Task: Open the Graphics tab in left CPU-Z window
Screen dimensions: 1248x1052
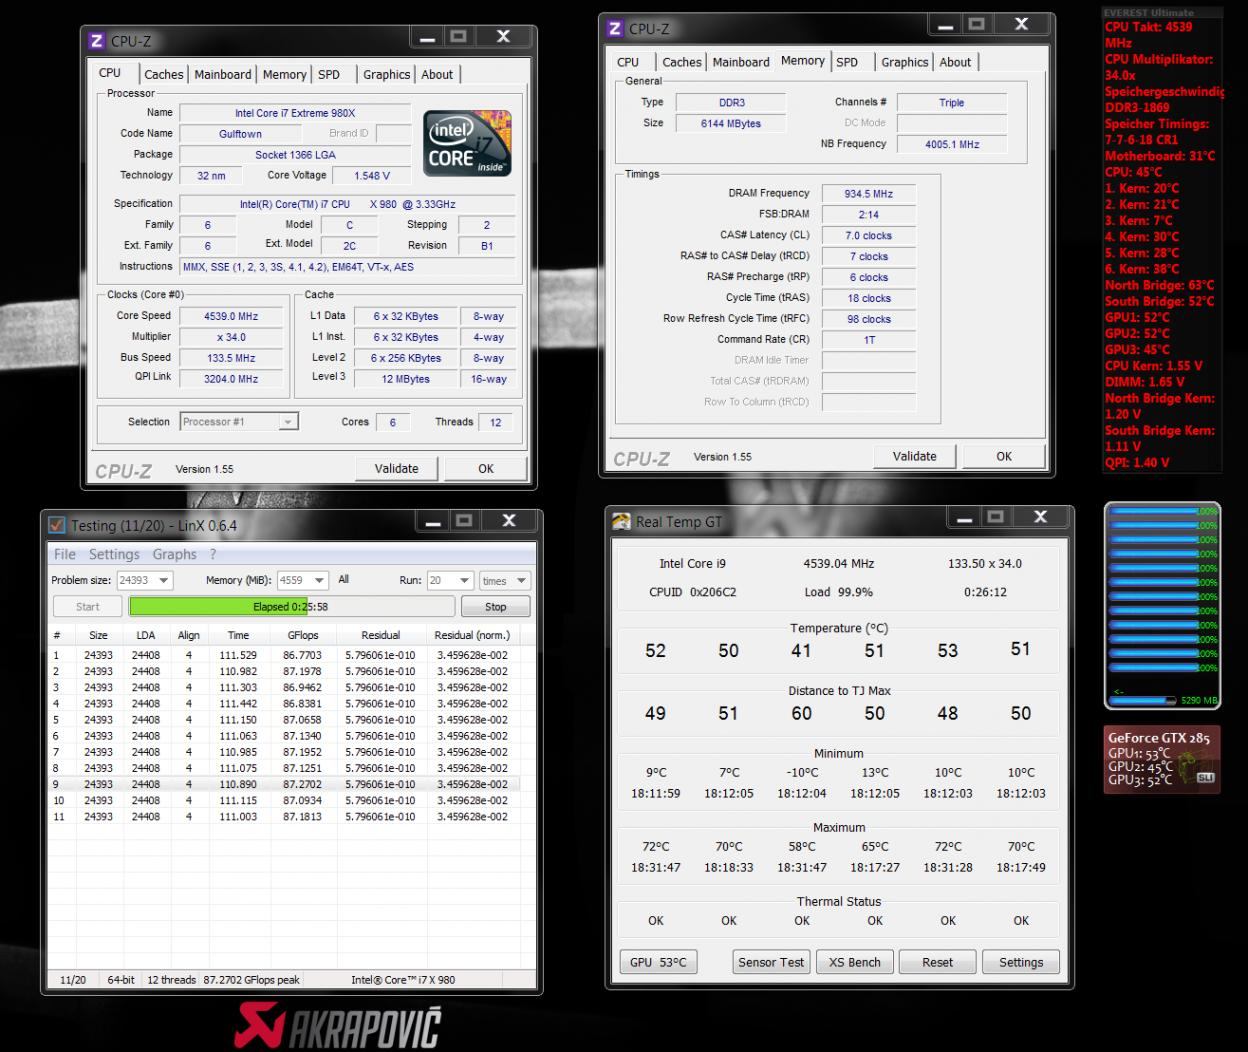Action: pyautogui.click(x=387, y=74)
